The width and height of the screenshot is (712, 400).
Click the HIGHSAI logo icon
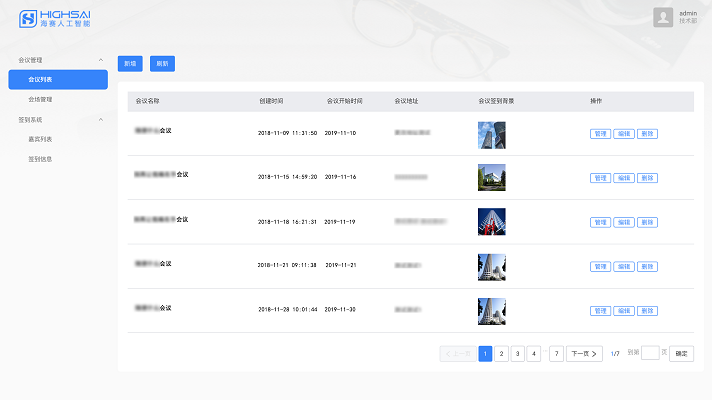(x=28, y=19)
